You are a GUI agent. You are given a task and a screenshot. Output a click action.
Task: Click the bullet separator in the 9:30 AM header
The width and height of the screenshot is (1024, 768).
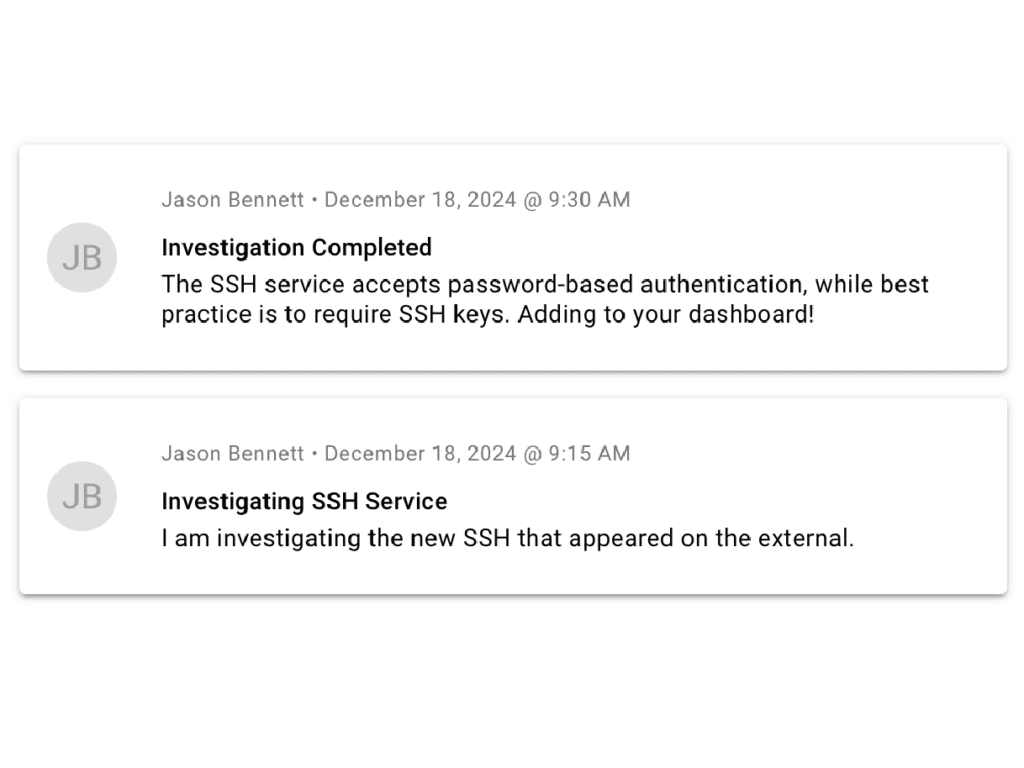pos(314,199)
